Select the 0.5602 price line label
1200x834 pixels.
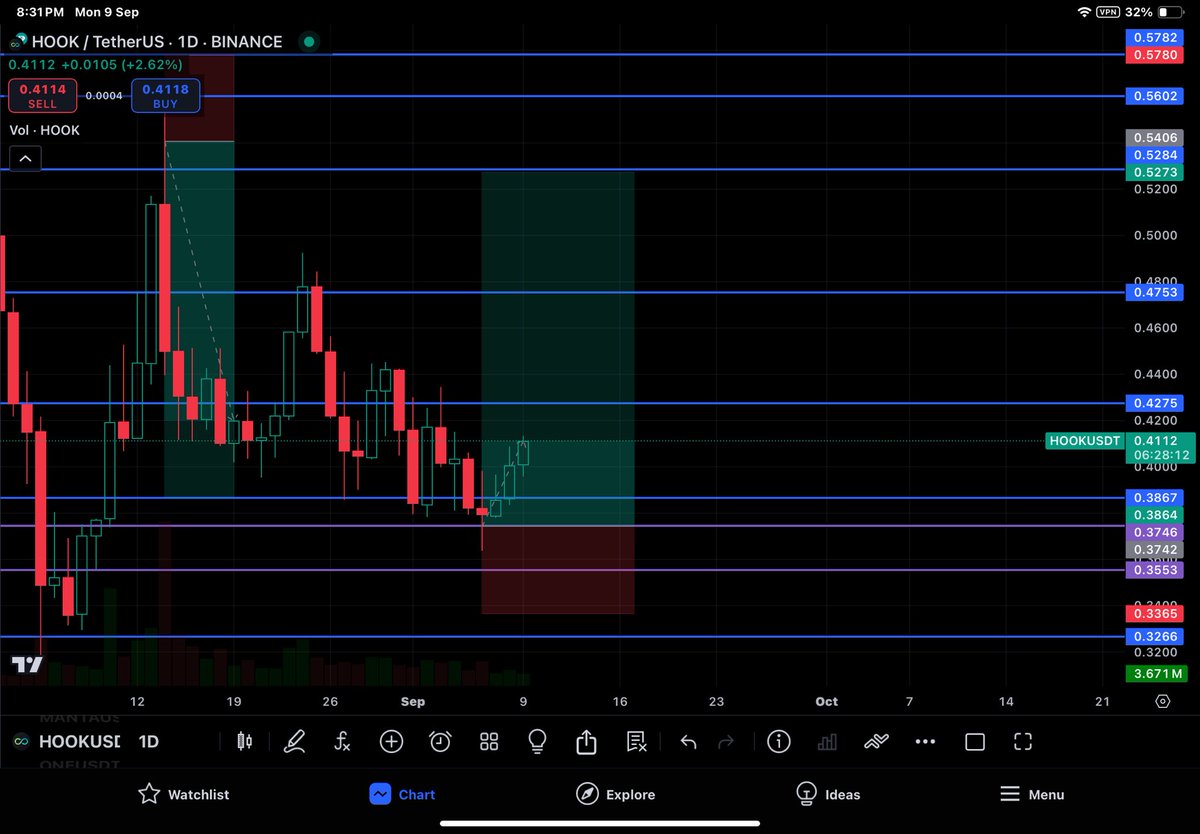click(x=1155, y=96)
